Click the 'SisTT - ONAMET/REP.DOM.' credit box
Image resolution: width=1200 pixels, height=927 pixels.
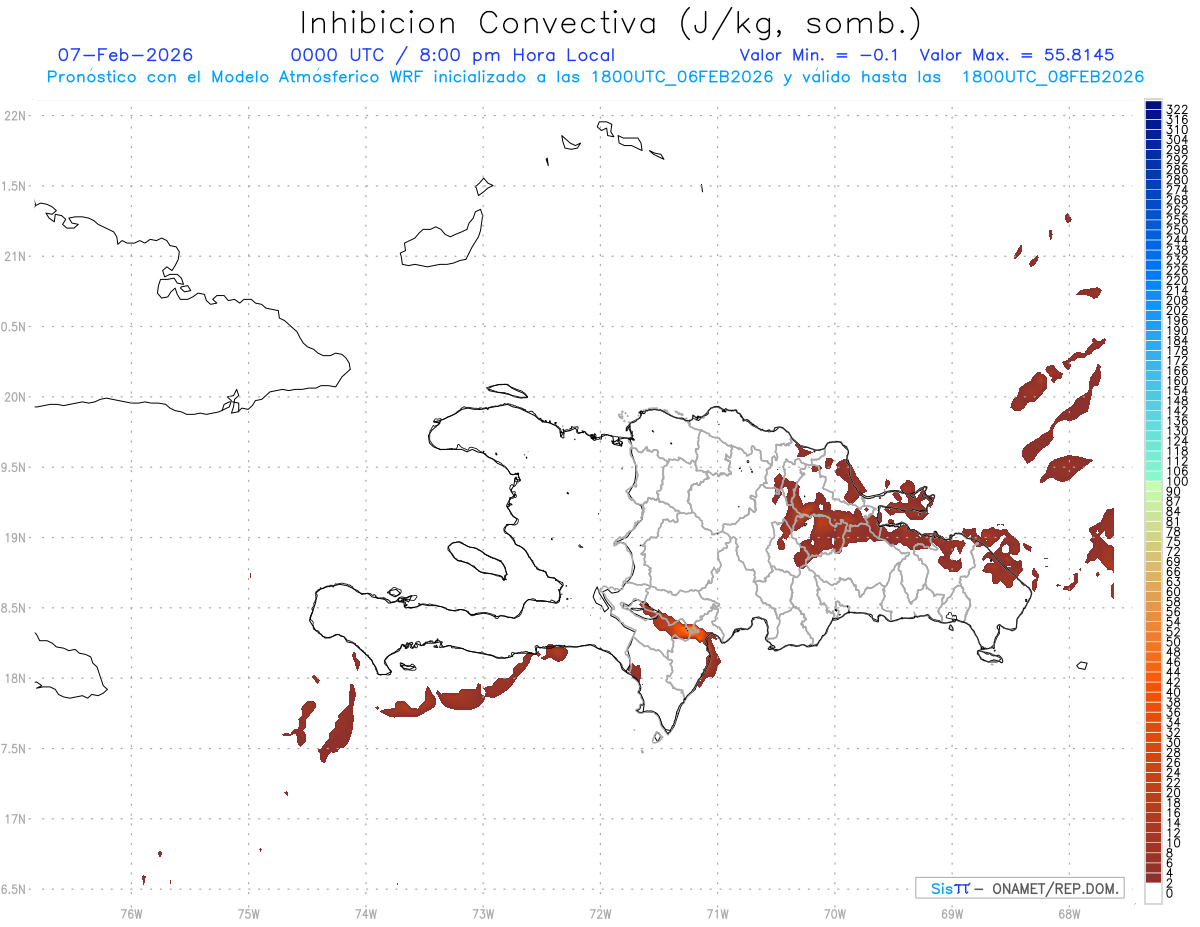coord(1019,888)
